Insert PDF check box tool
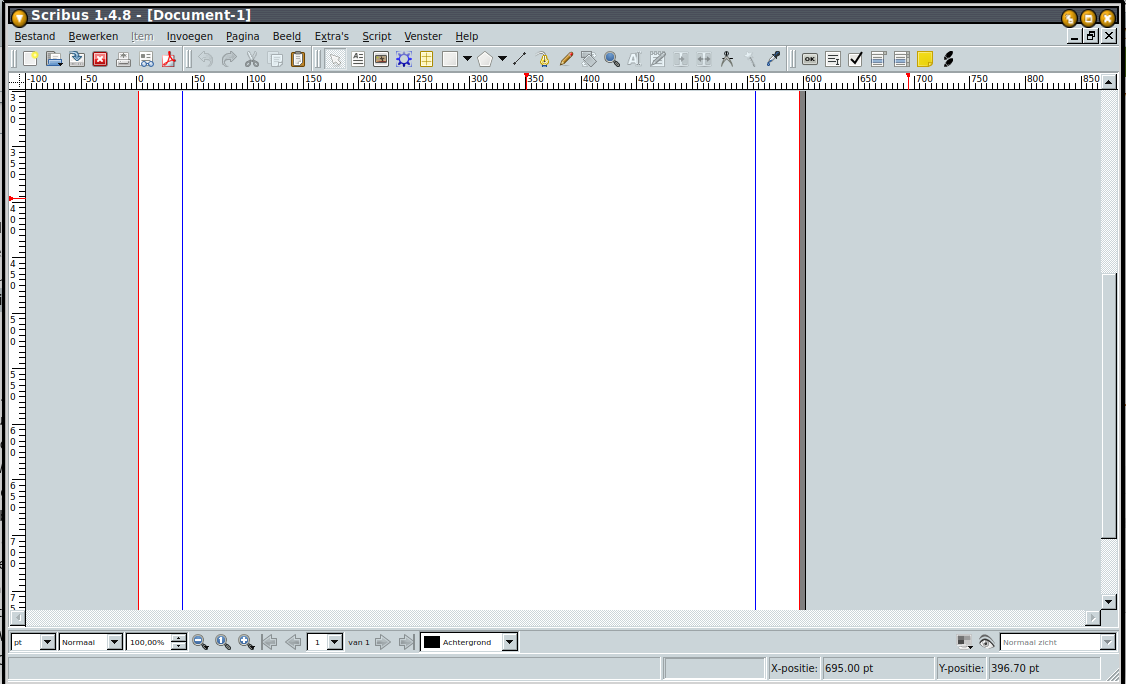This screenshot has height=684, width=1126. [855, 59]
